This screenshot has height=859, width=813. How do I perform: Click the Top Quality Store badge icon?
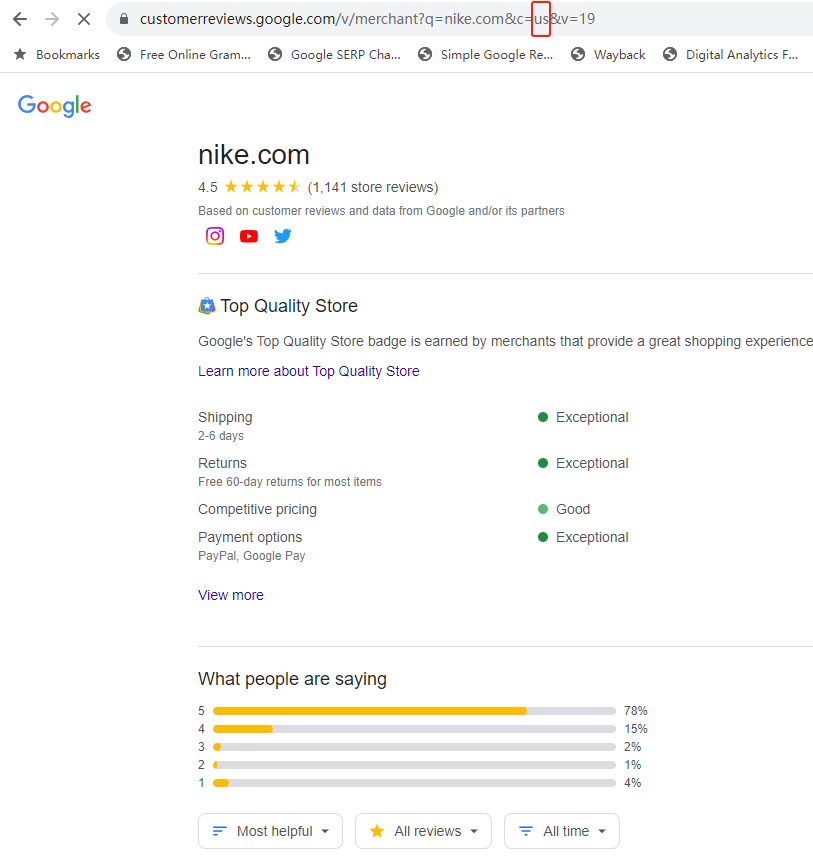[x=207, y=306]
